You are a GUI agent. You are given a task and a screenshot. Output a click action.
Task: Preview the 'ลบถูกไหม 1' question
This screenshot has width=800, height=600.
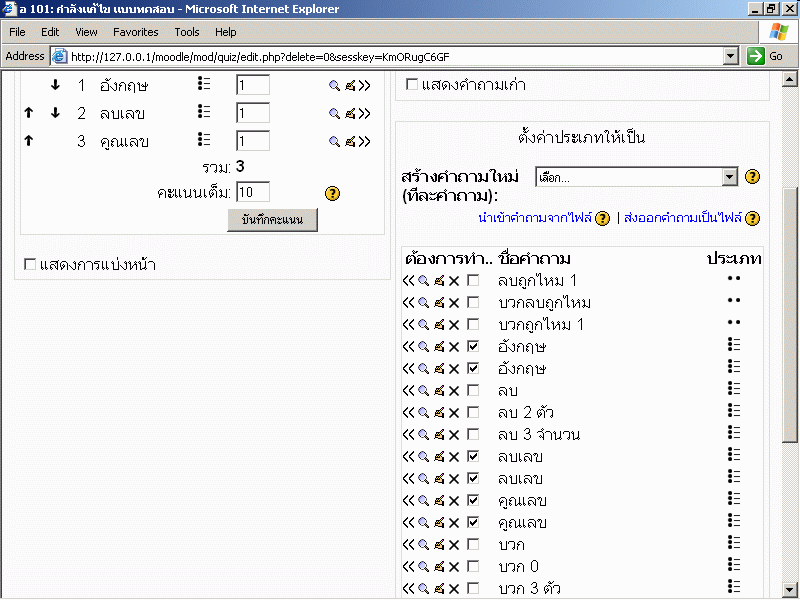tap(423, 281)
